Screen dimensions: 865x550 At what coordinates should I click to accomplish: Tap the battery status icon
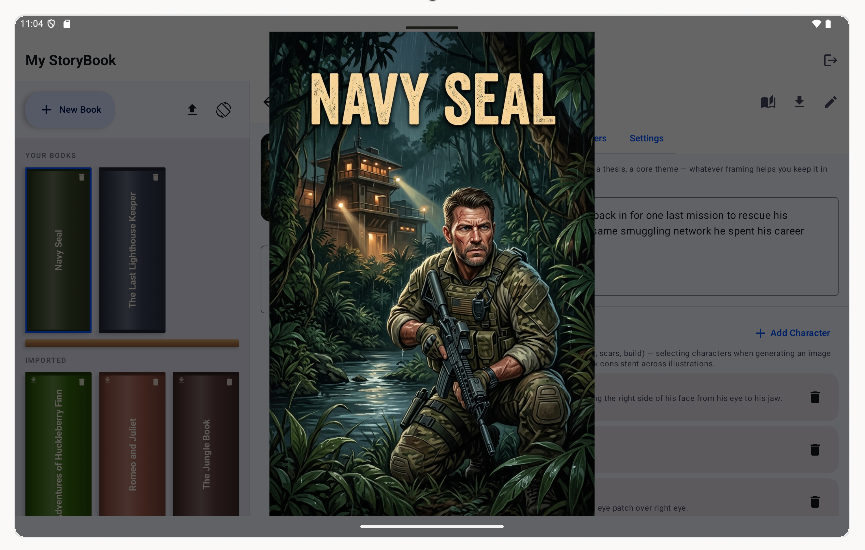coord(828,24)
